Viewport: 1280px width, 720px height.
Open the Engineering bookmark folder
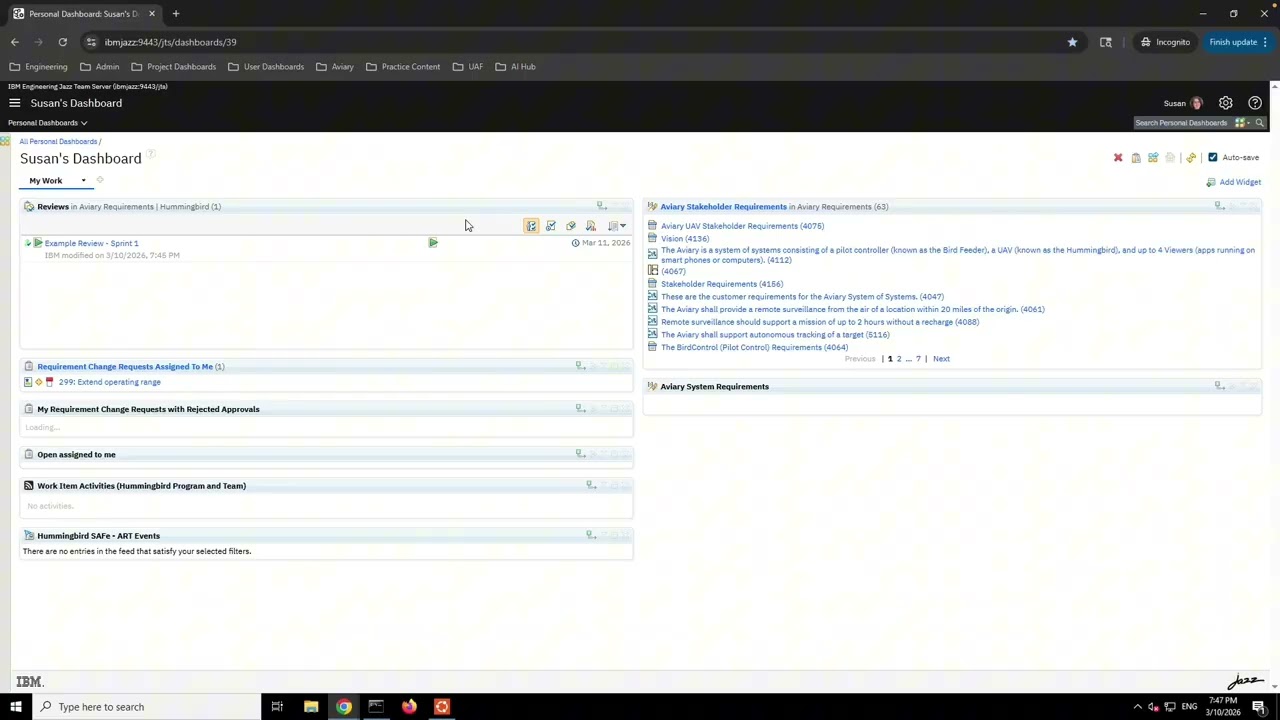click(x=38, y=67)
